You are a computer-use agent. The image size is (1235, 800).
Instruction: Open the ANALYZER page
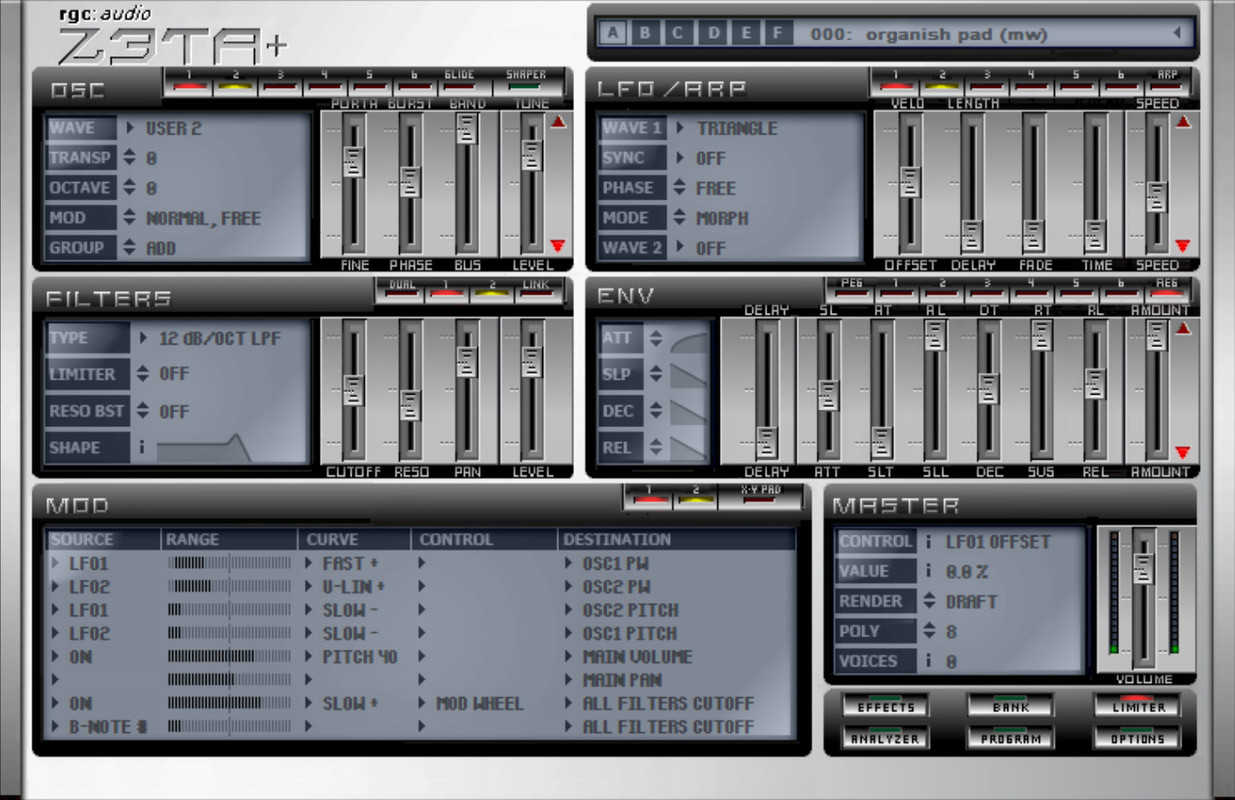[x=886, y=739]
